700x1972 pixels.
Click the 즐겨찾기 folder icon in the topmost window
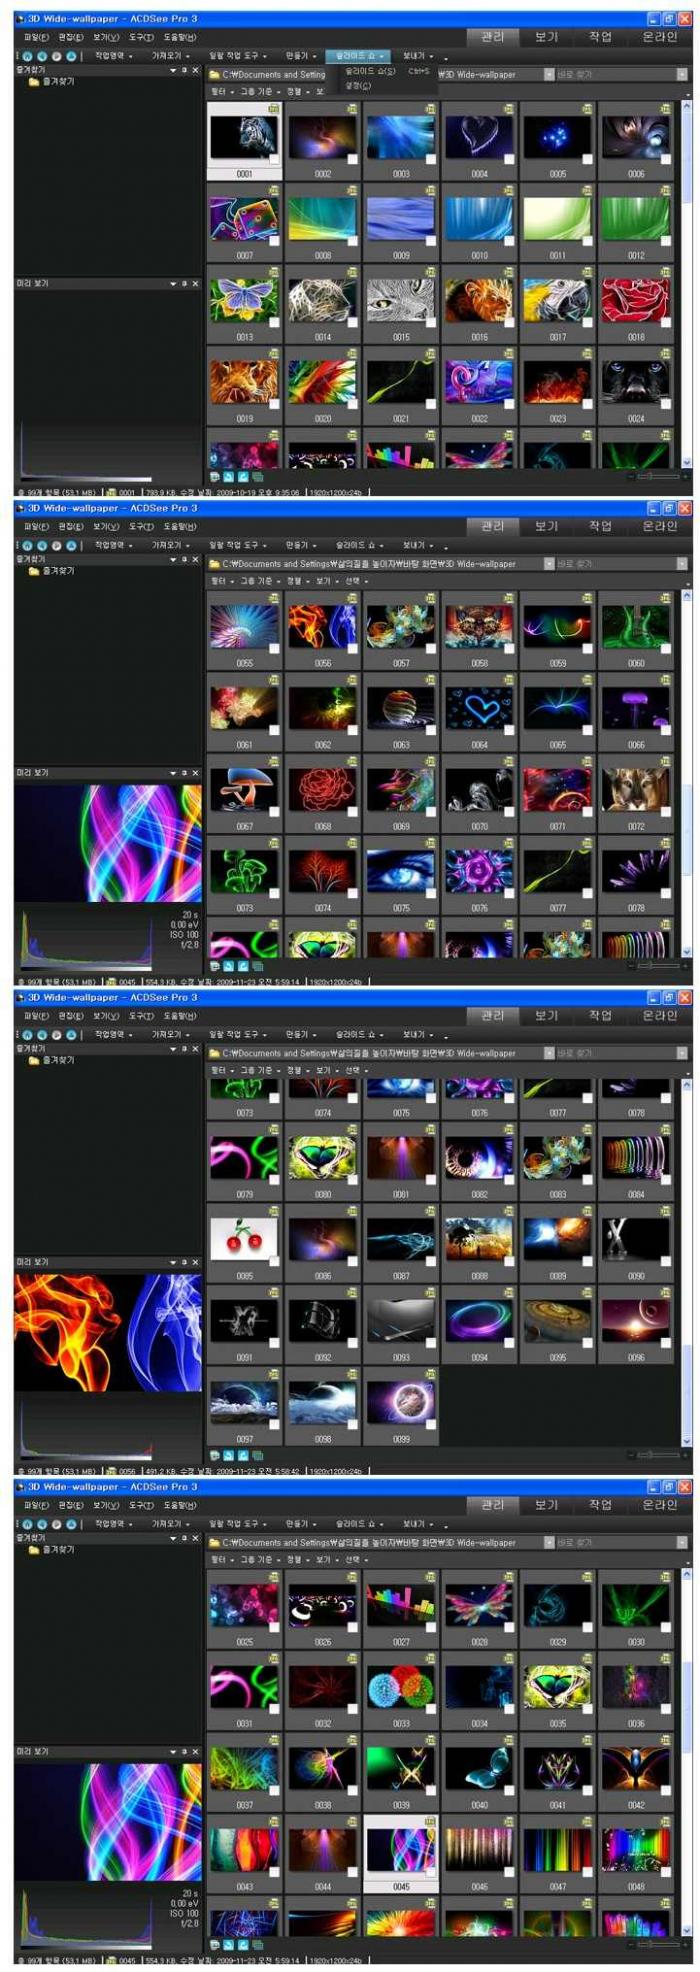pyautogui.click(x=34, y=82)
